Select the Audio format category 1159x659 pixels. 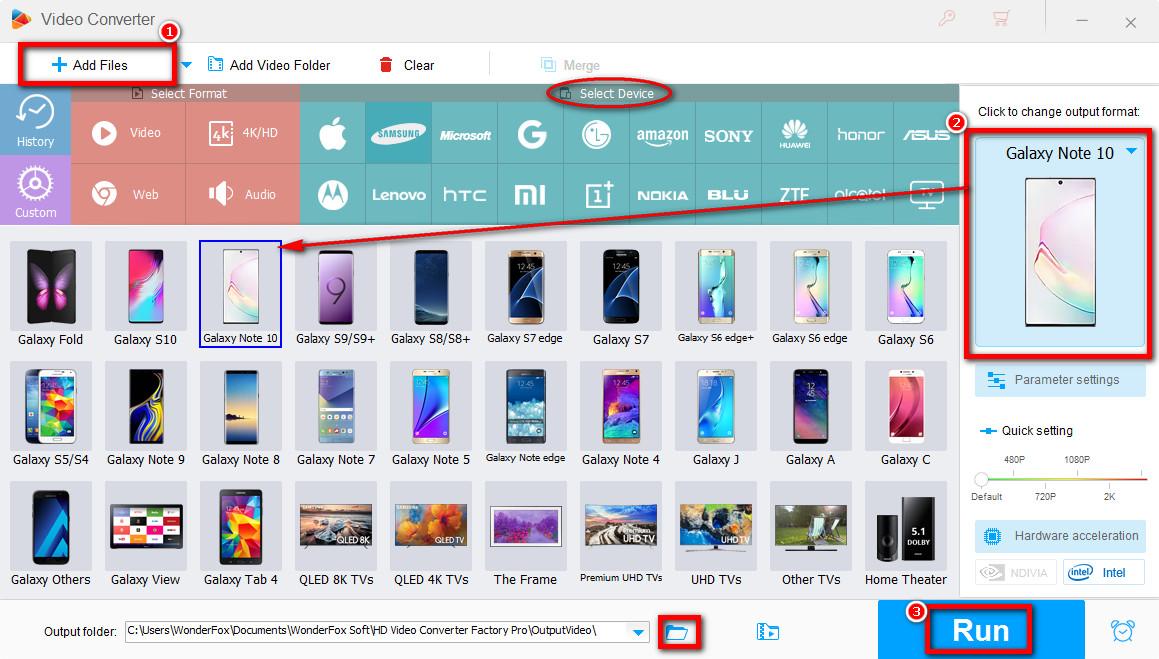pos(243,194)
